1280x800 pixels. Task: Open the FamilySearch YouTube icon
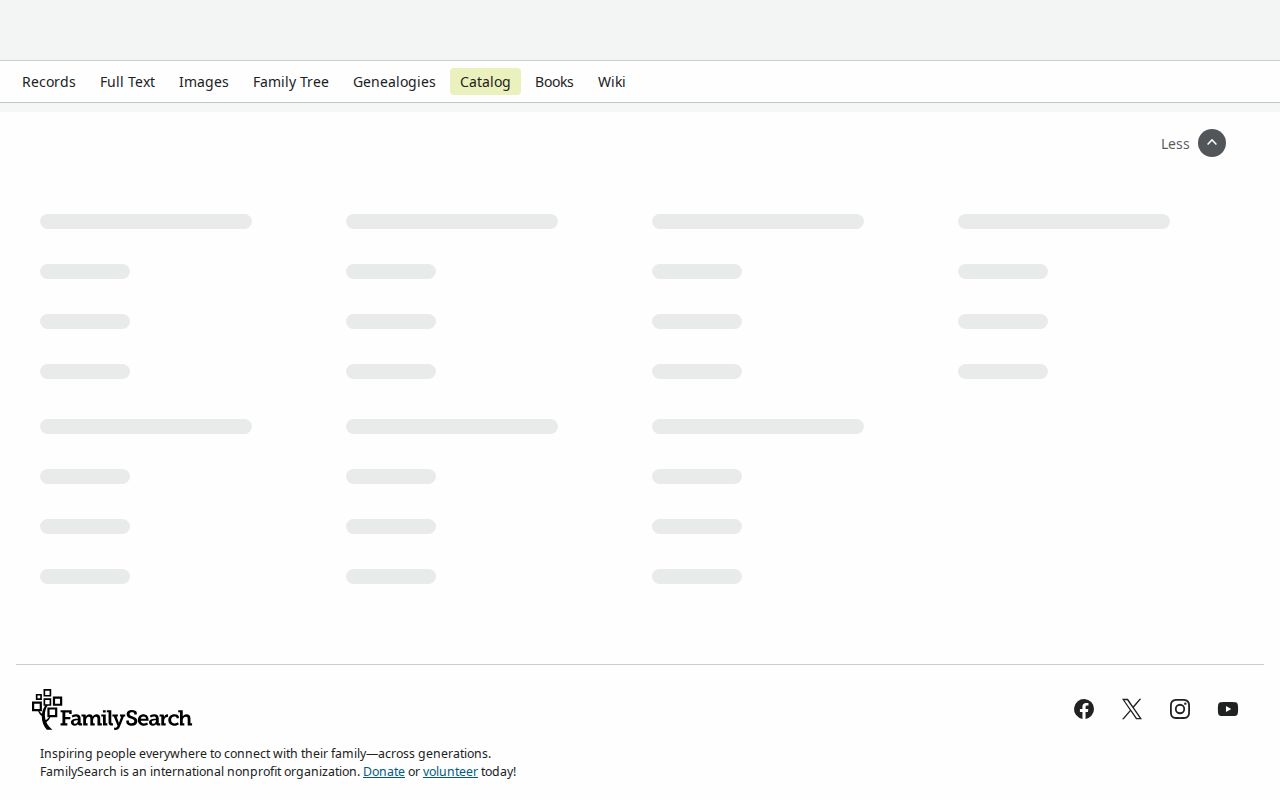coord(1228,709)
